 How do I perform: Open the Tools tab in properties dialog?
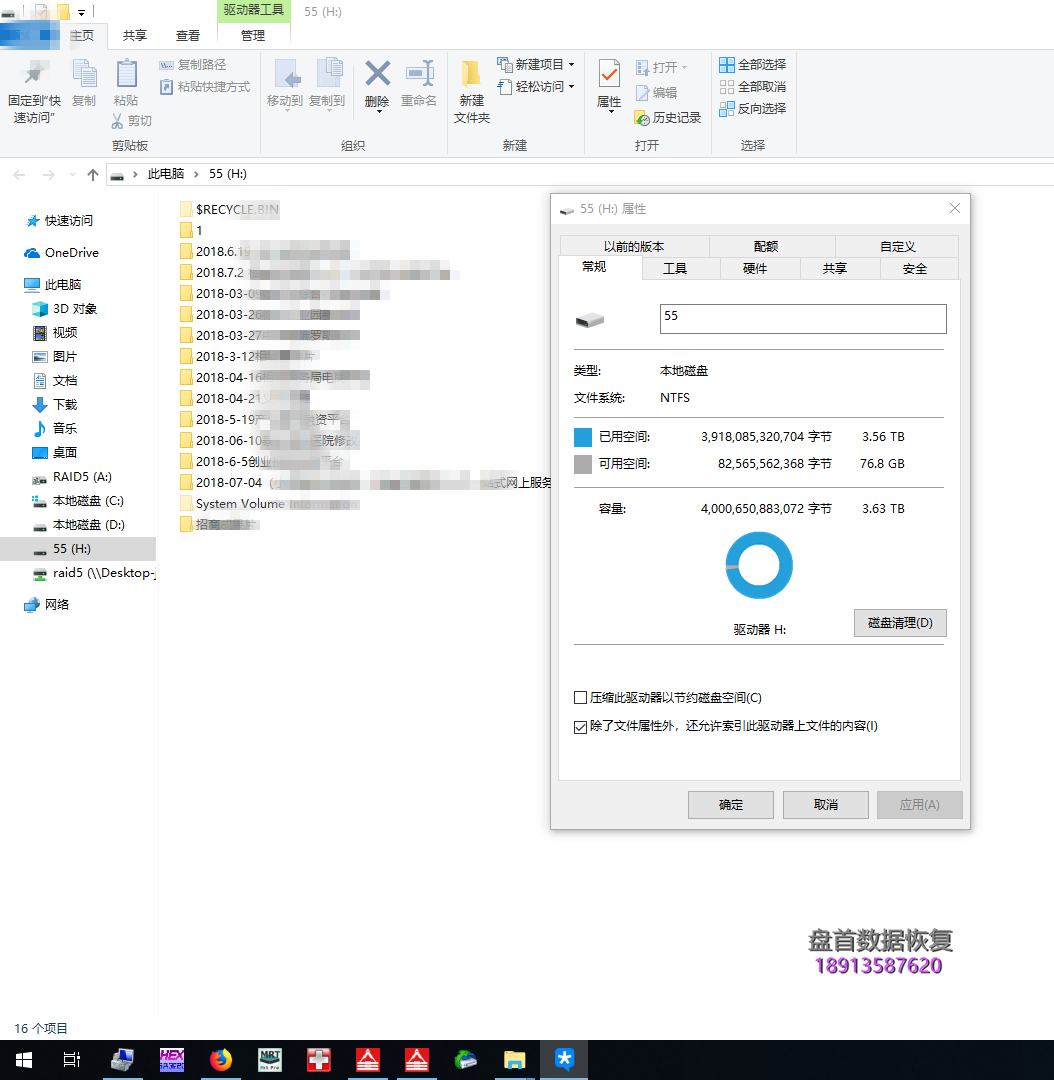pos(674,269)
